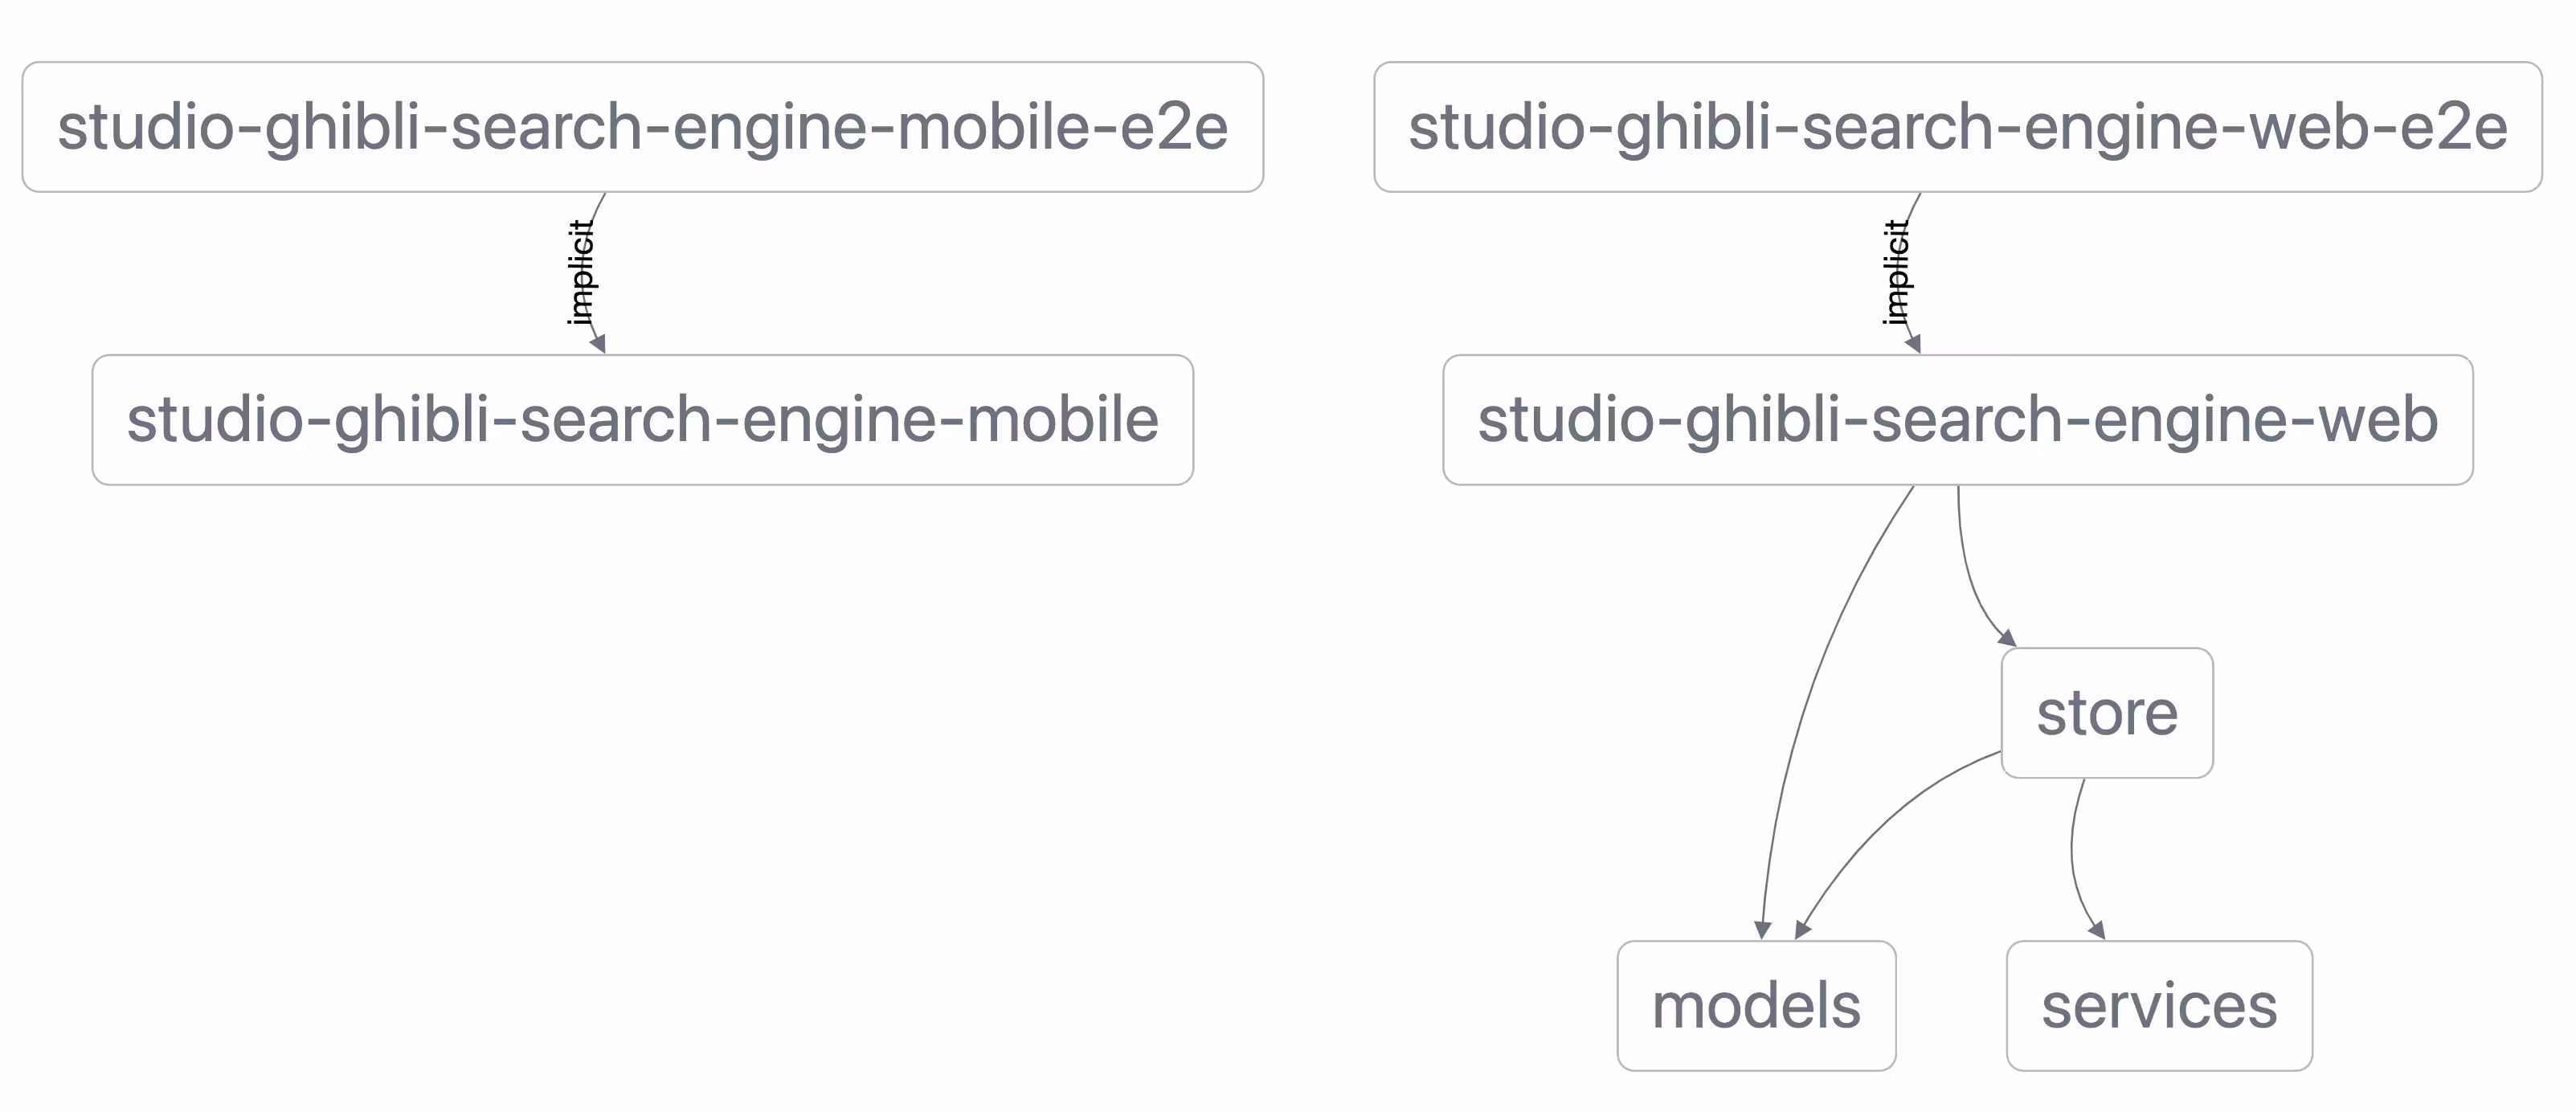Click the studio-ghibli-search-engine-mobile project node
The height and width of the screenshot is (1112, 2576).
pyautogui.click(x=642, y=420)
